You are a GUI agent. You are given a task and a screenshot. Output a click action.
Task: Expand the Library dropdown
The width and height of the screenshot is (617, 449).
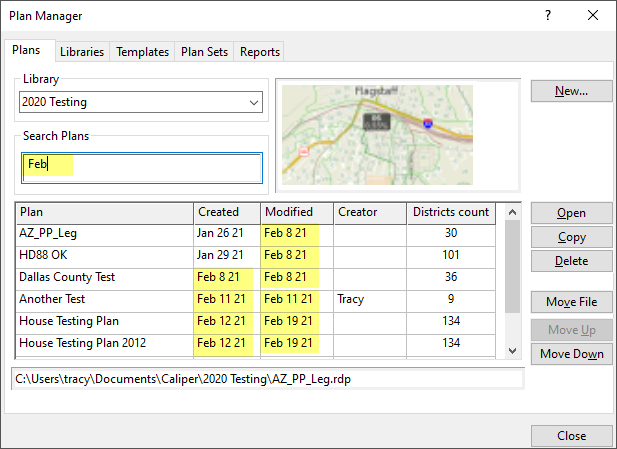pos(252,102)
